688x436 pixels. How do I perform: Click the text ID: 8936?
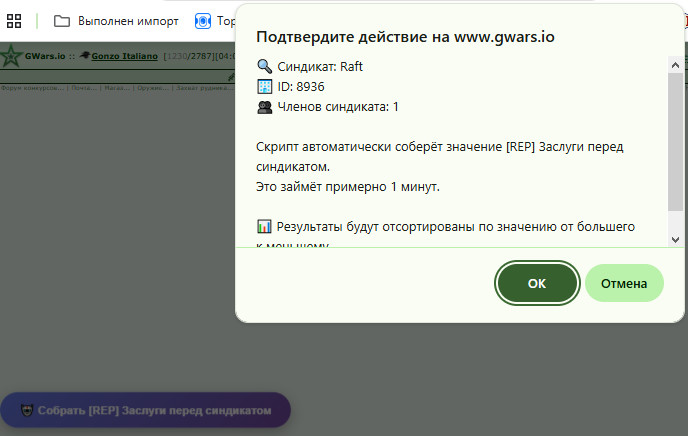point(301,87)
